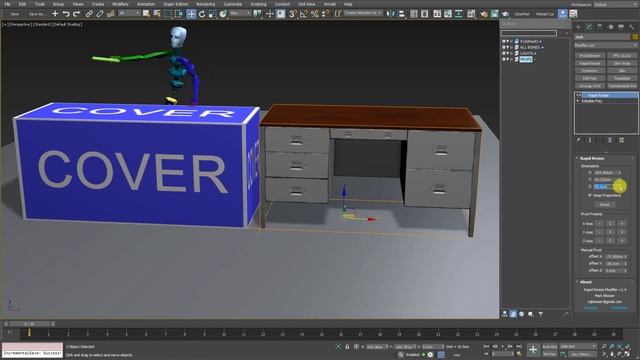Screen dimensions: 640x360
Task: Open the Modifier List dropdown
Action: [606, 46]
